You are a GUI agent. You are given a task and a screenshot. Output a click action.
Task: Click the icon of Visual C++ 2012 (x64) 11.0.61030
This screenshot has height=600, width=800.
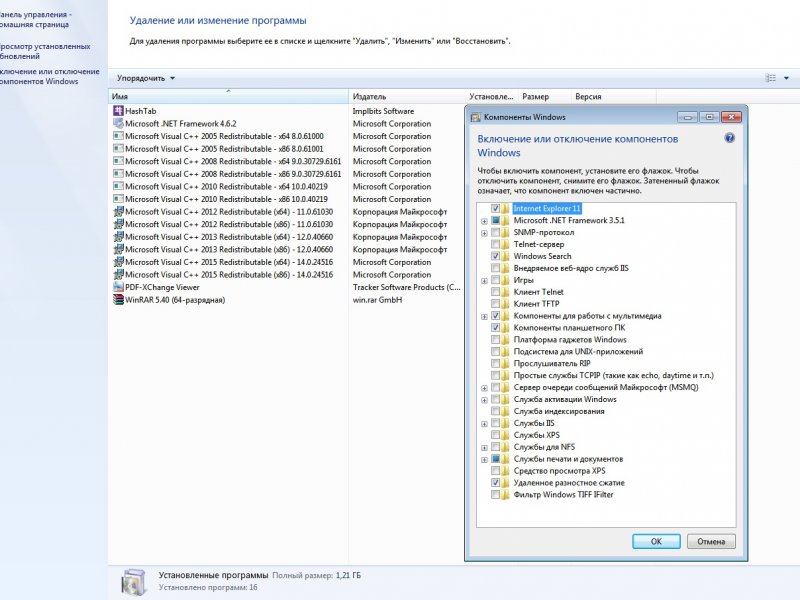(118, 212)
